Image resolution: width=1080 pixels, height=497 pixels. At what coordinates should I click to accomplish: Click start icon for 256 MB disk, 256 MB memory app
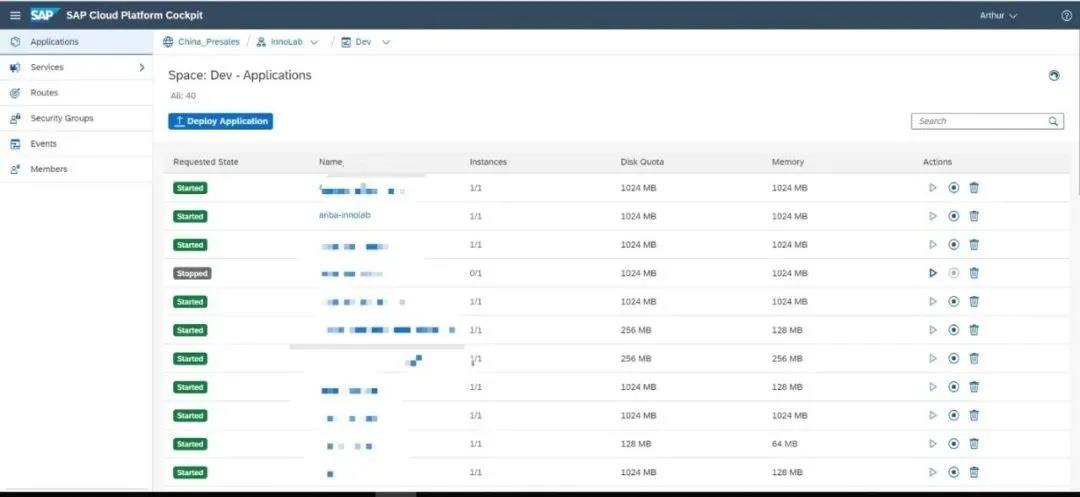(x=933, y=359)
